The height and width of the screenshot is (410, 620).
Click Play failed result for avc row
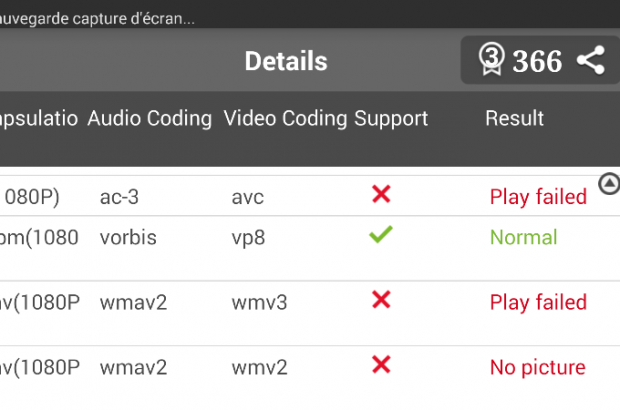tap(538, 197)
